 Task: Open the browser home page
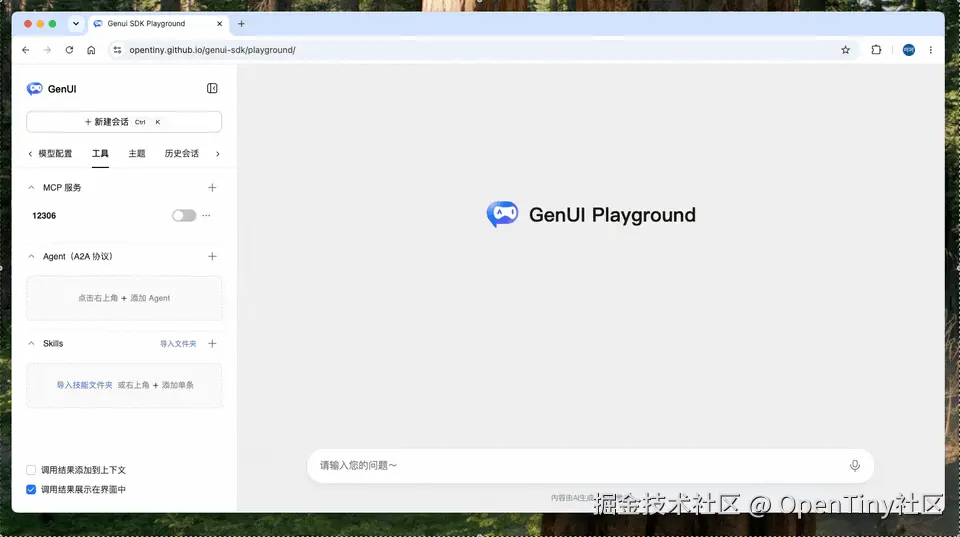[91, 50]
